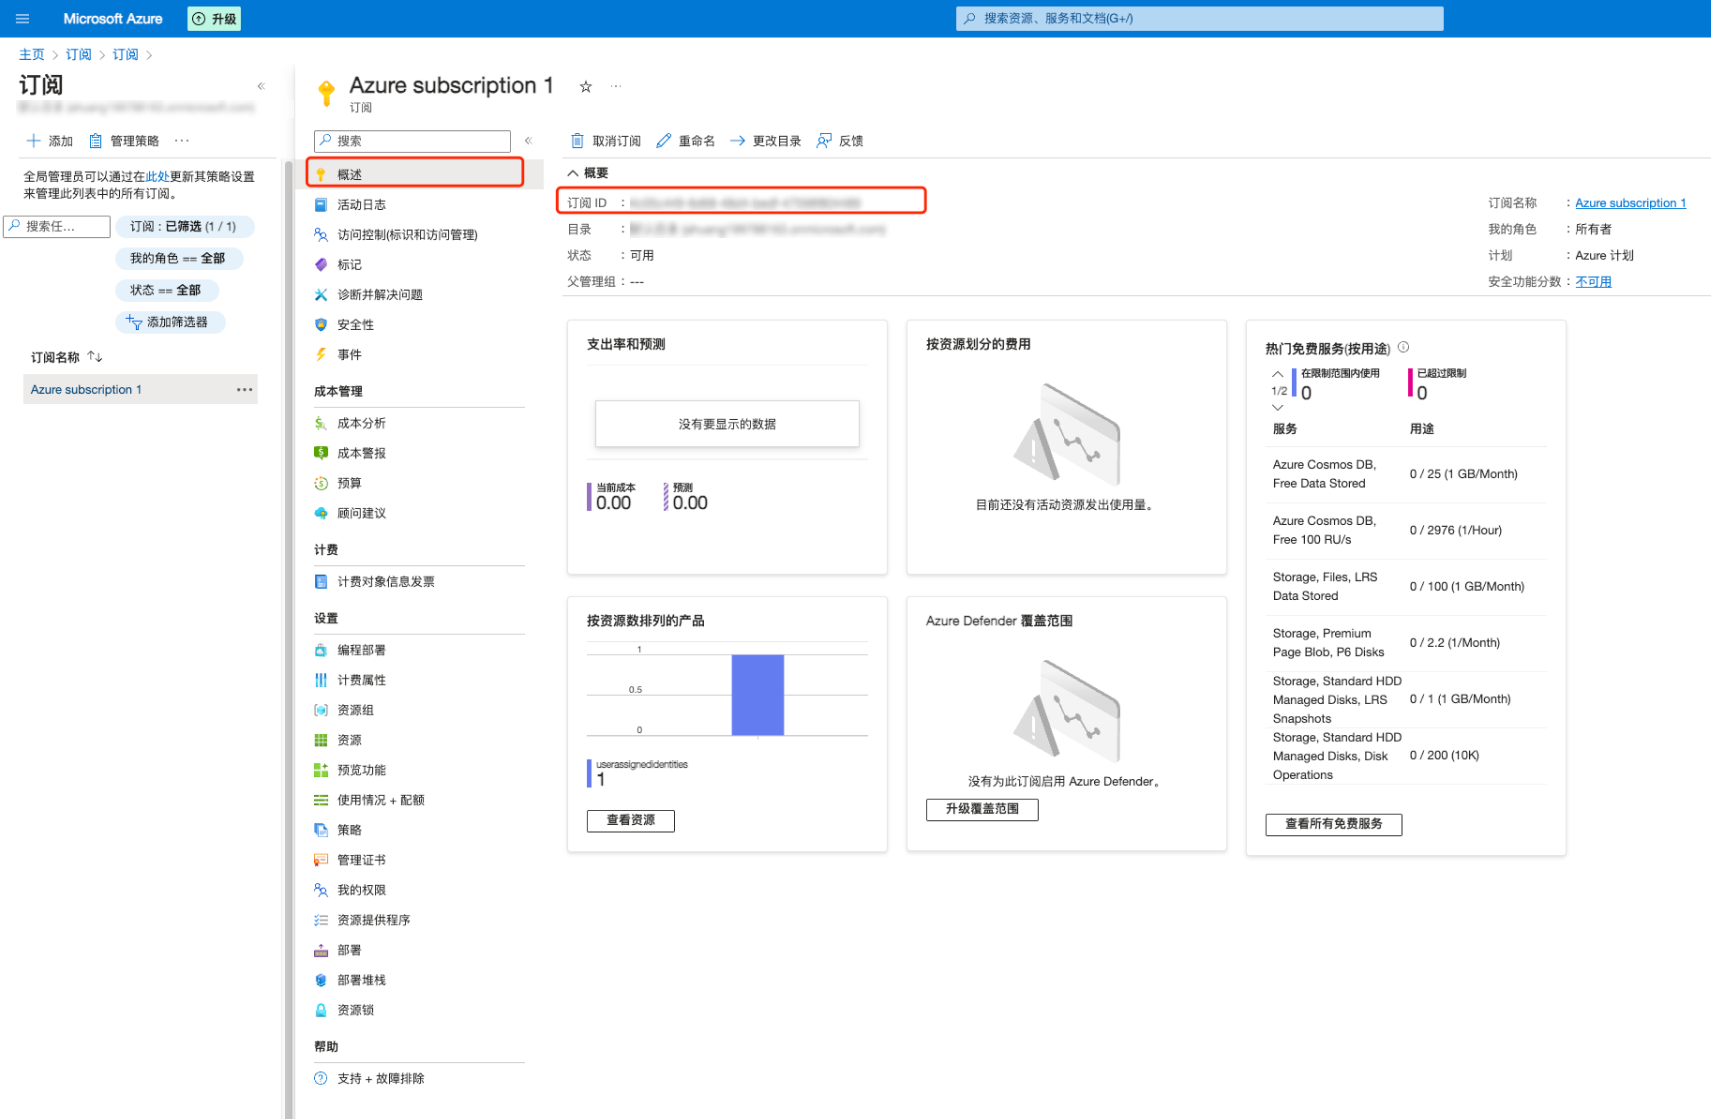
Task: Click the 资源 grid icon
Action: point(321,740)
